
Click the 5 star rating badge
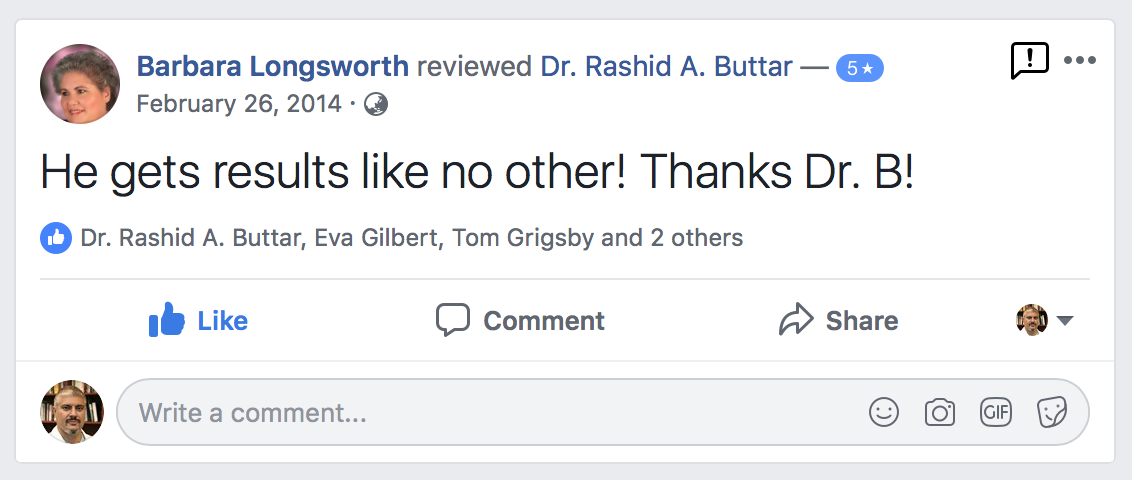click(860, 69)
